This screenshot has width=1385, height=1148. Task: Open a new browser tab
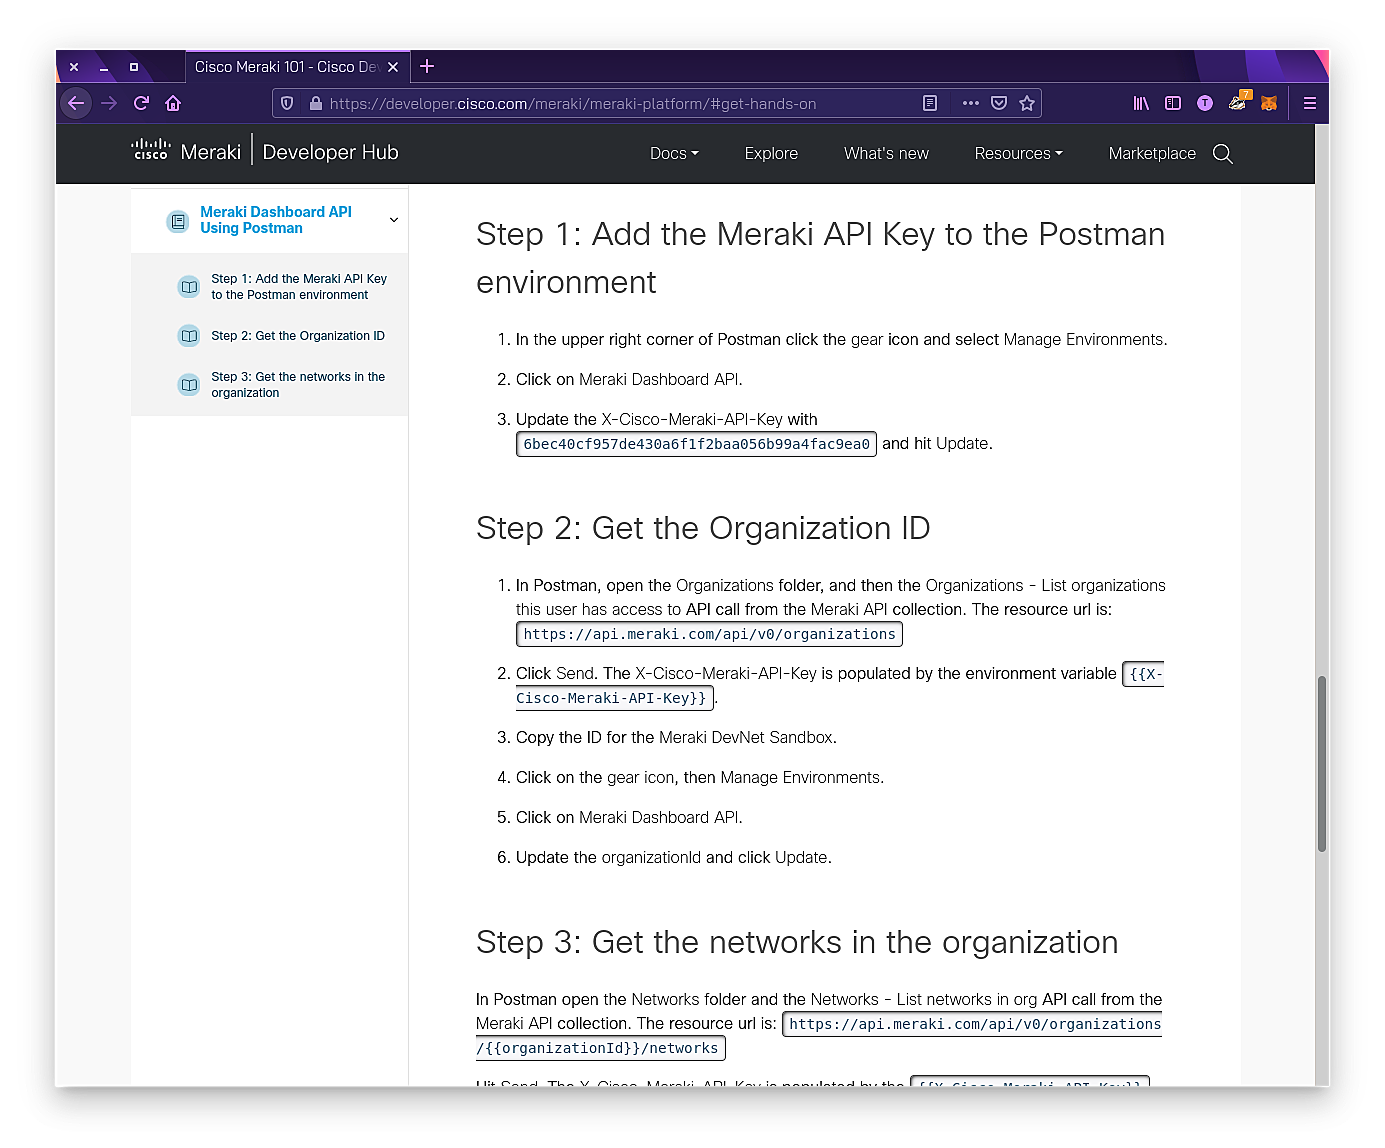coord(427,66)
